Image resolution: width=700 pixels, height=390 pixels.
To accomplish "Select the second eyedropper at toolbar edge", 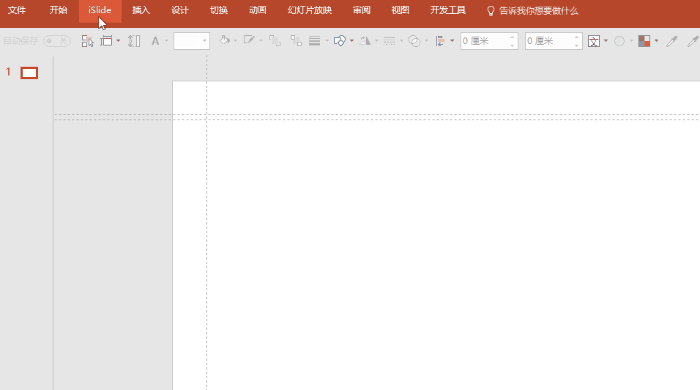I will click(693, 41).
